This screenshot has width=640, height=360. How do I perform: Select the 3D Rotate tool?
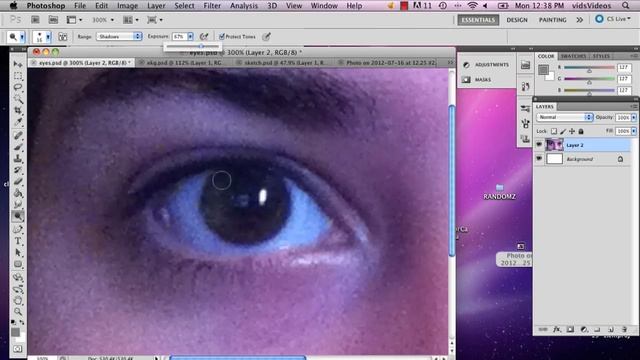coord(18,278)
